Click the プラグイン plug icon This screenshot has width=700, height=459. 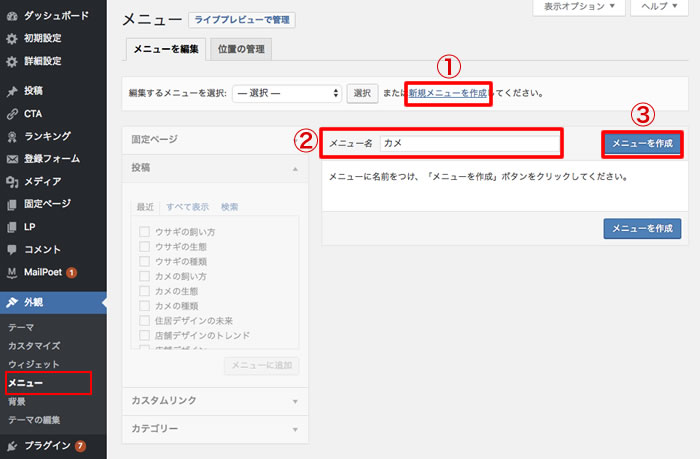(x=11, y=445)
